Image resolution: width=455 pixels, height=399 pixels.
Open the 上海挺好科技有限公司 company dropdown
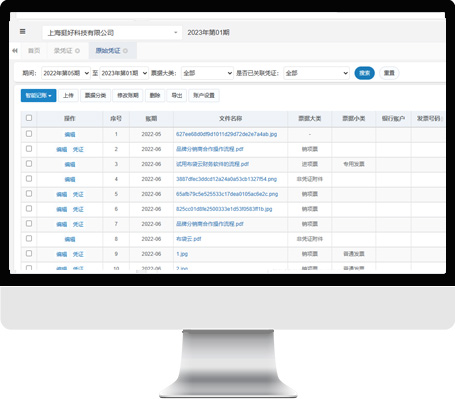pyautogui.click(x=112, y=33)
